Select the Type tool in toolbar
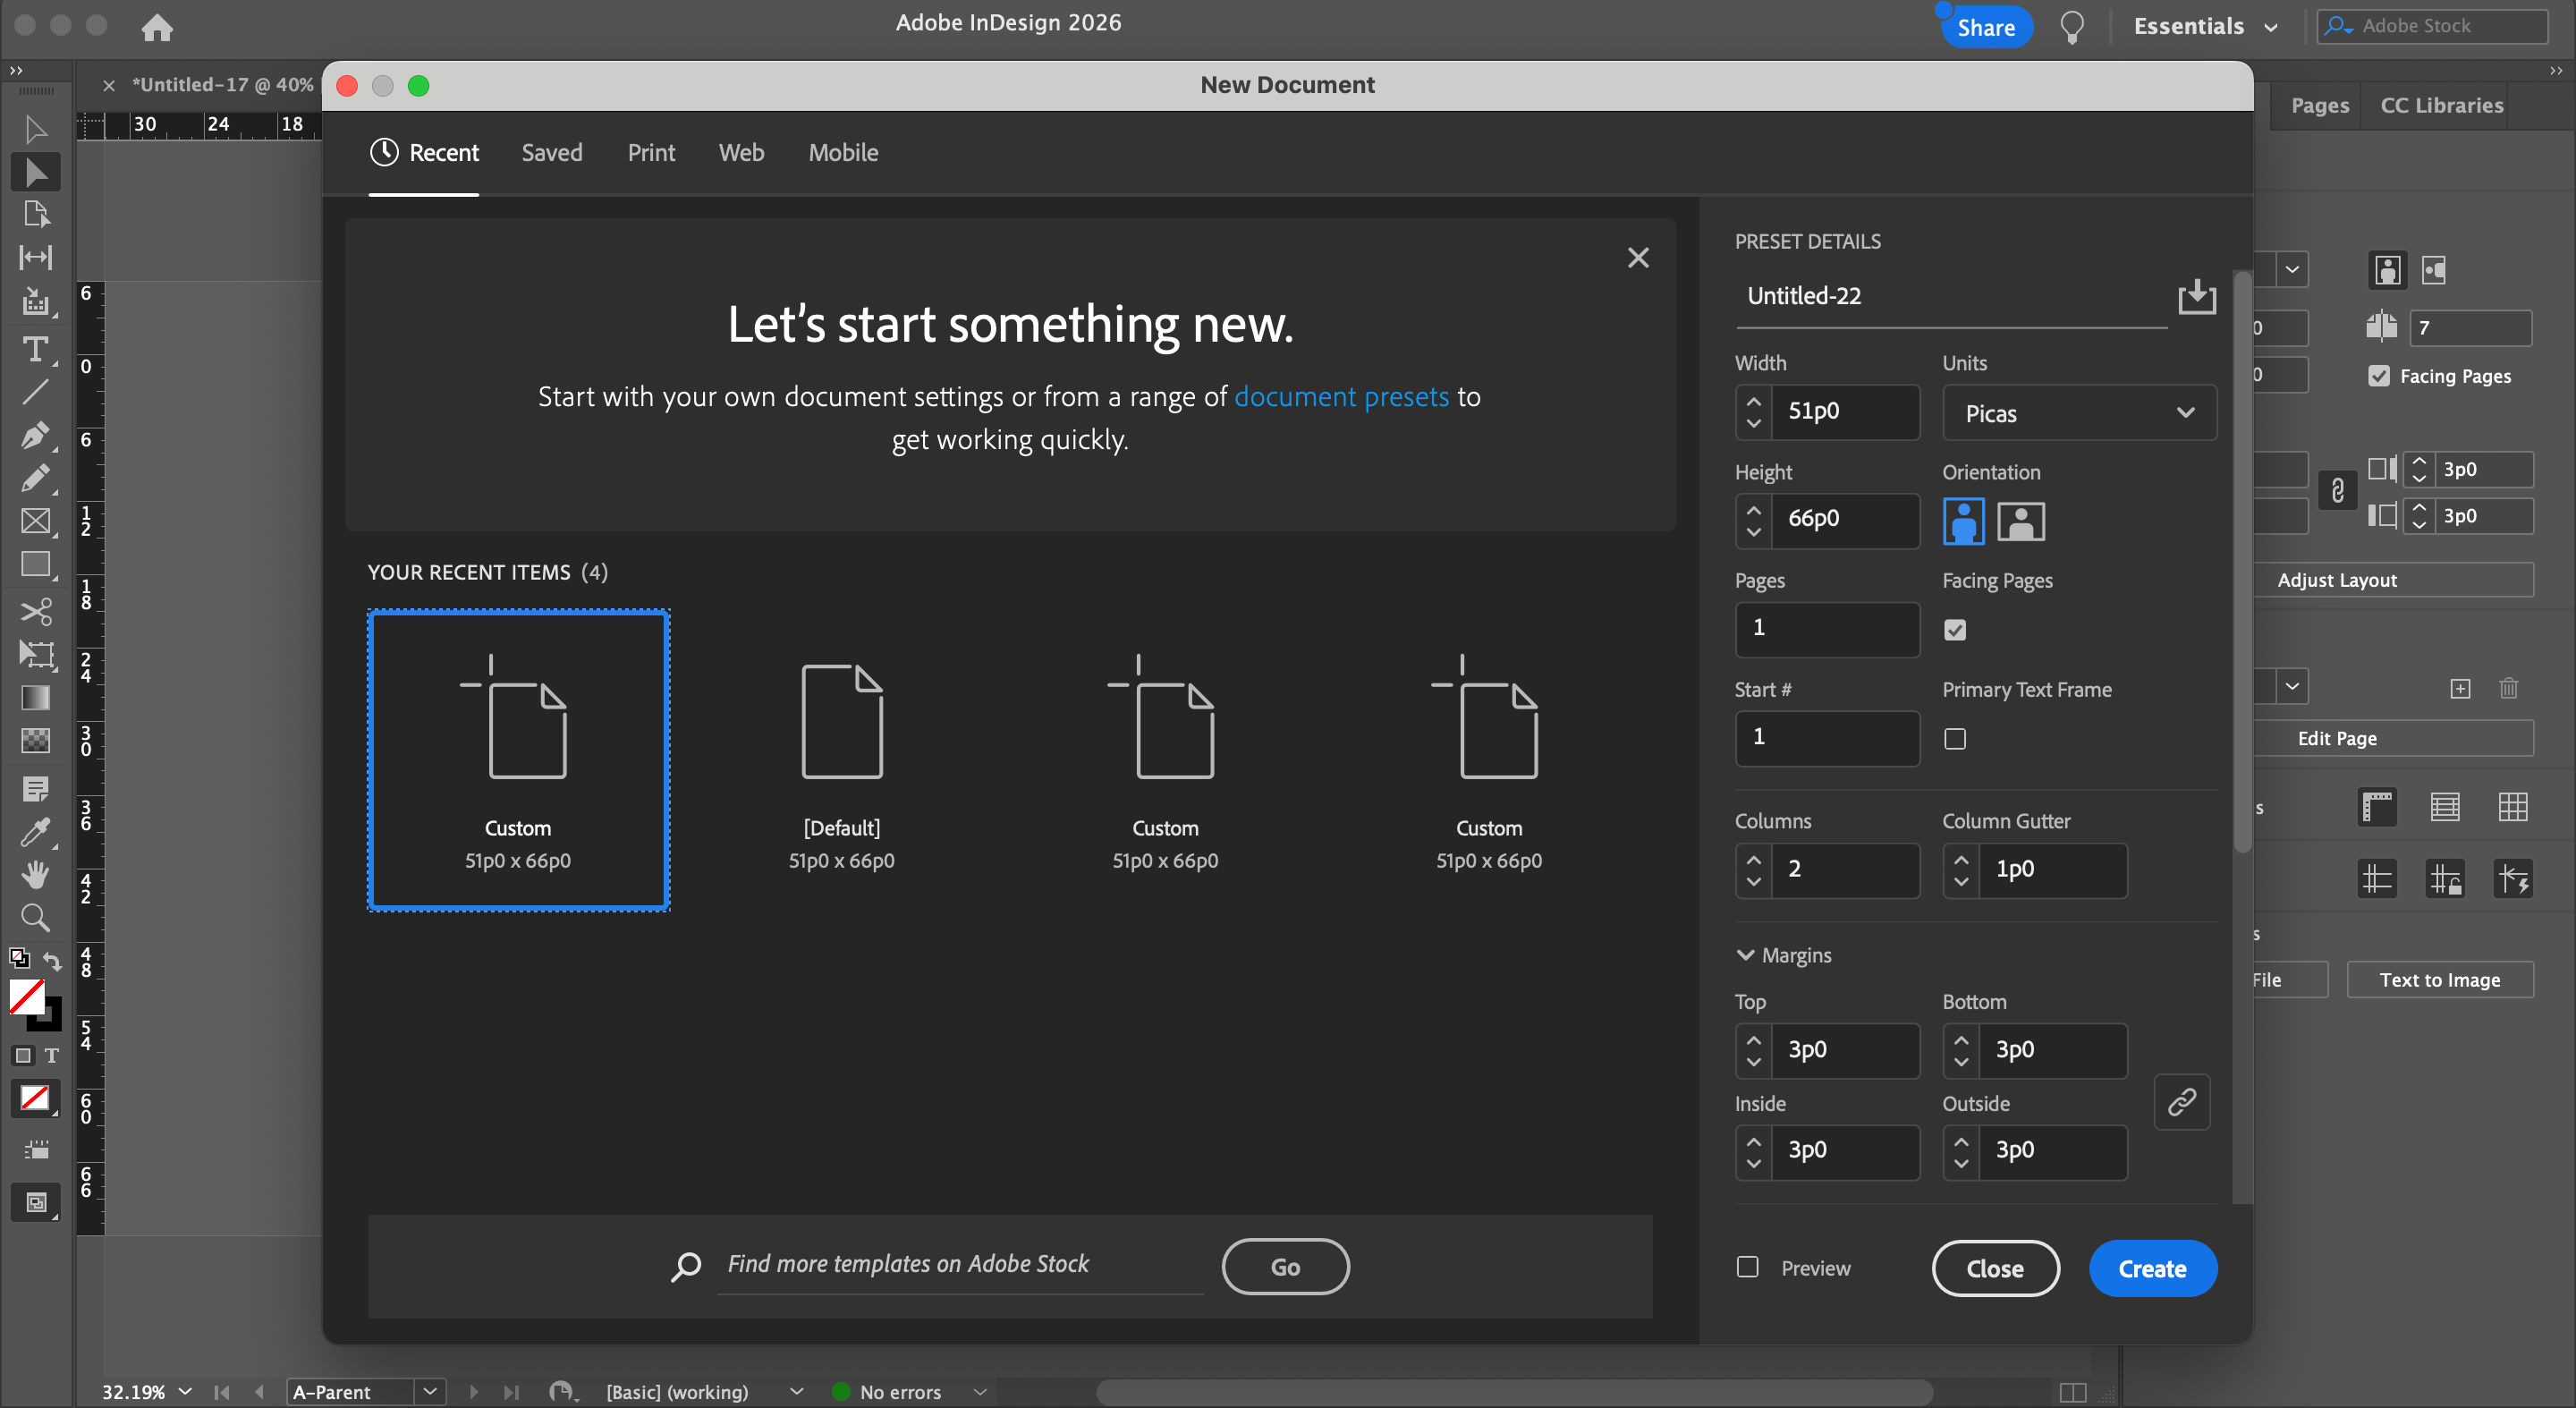Image resolution: width=2576 pixels, height=1408 pixels. [35, 349]
